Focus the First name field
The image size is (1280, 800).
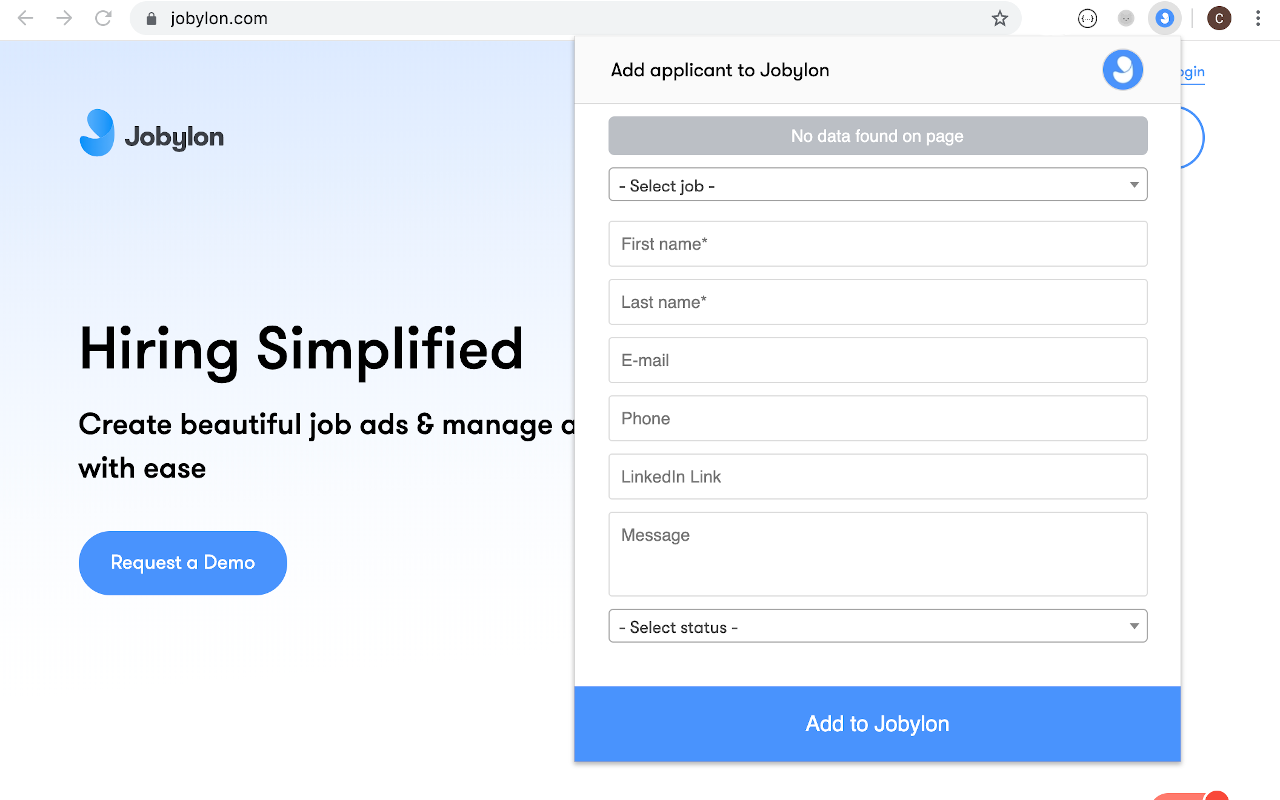pyautogui.click(x=877, y=244)
